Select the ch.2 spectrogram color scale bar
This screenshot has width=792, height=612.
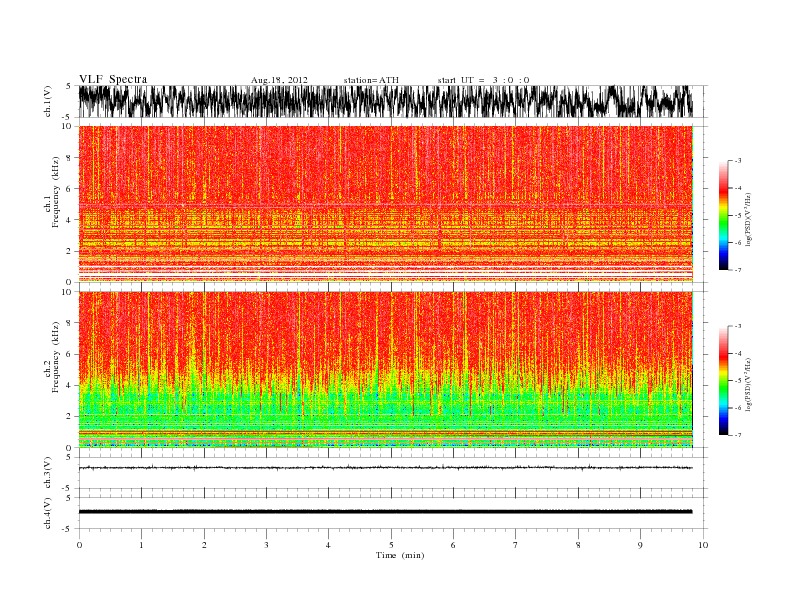(723, 381)
